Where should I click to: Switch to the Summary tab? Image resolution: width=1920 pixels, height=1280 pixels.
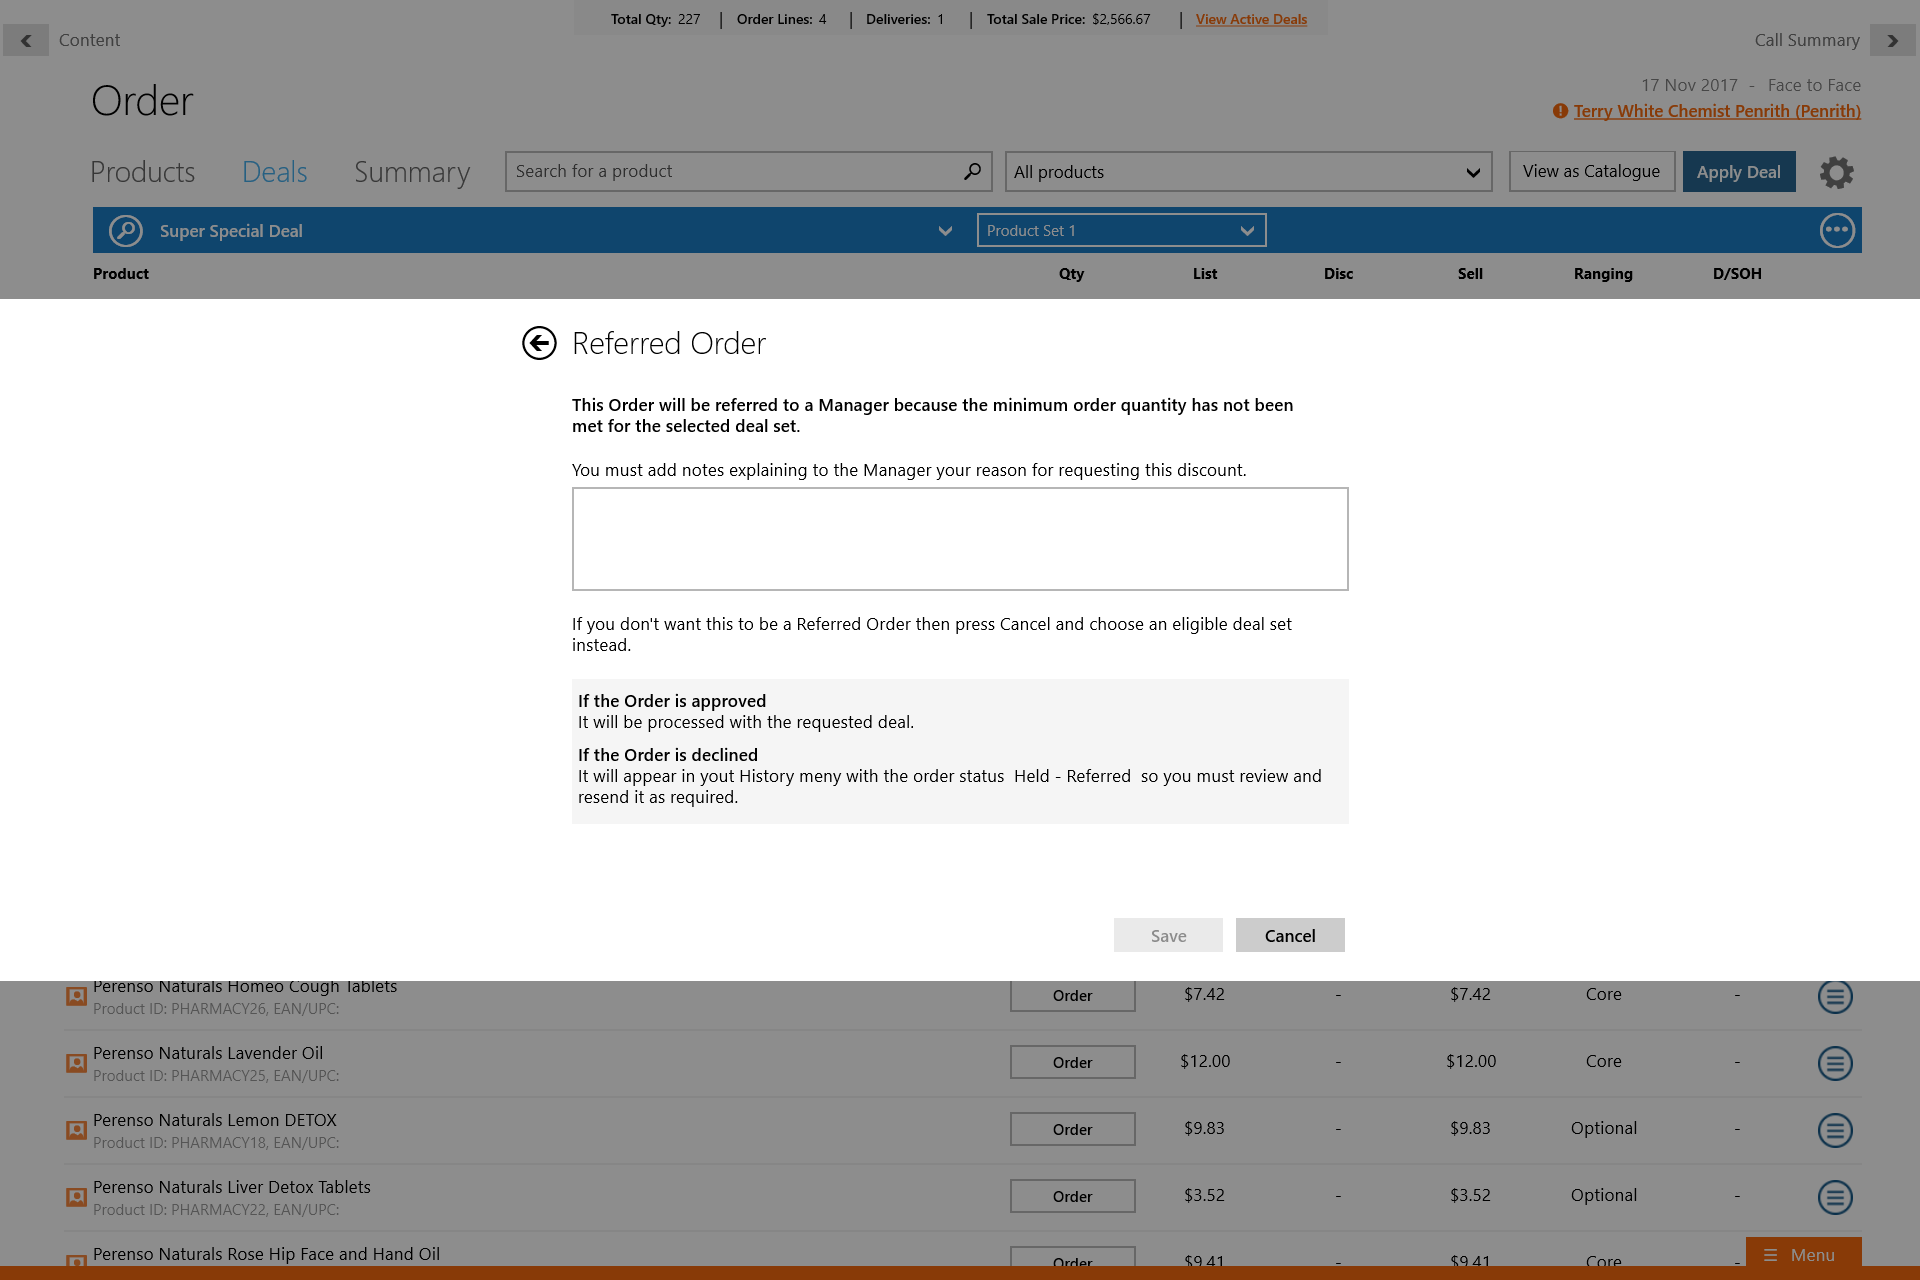pos(411,172)
